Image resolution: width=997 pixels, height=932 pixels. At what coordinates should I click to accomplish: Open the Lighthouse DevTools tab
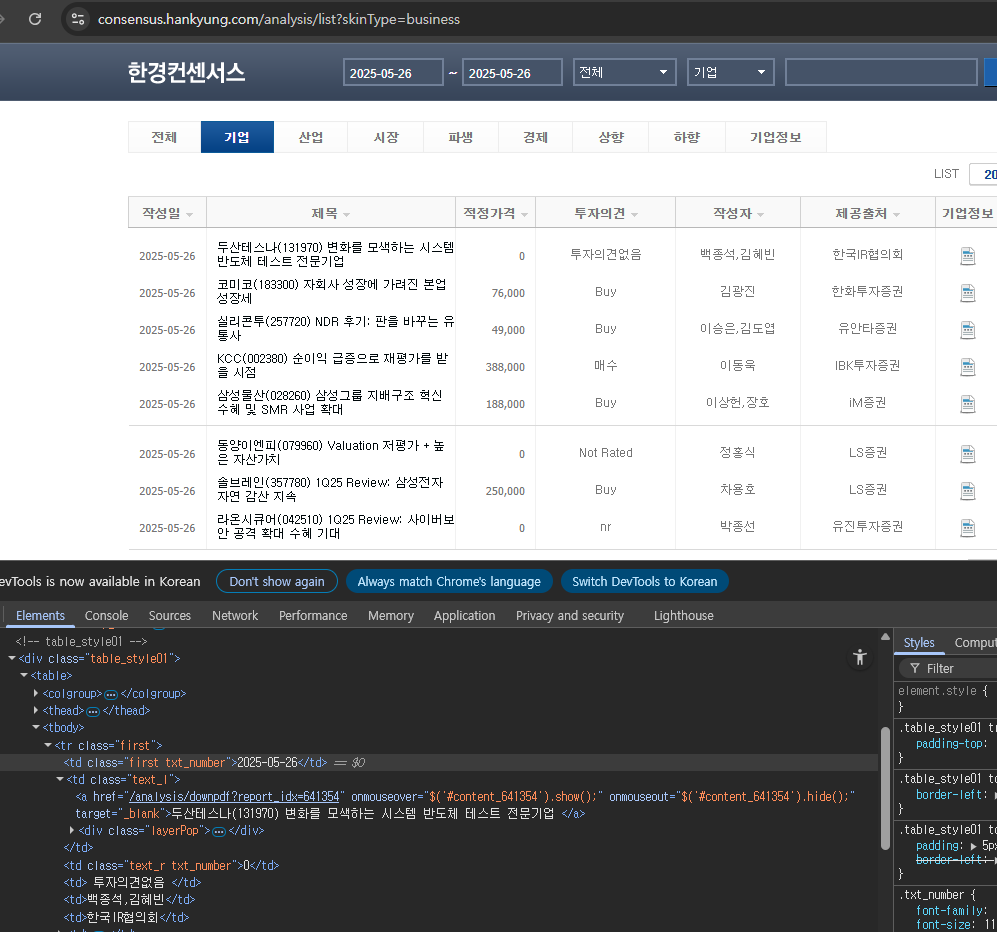[684, 615]
